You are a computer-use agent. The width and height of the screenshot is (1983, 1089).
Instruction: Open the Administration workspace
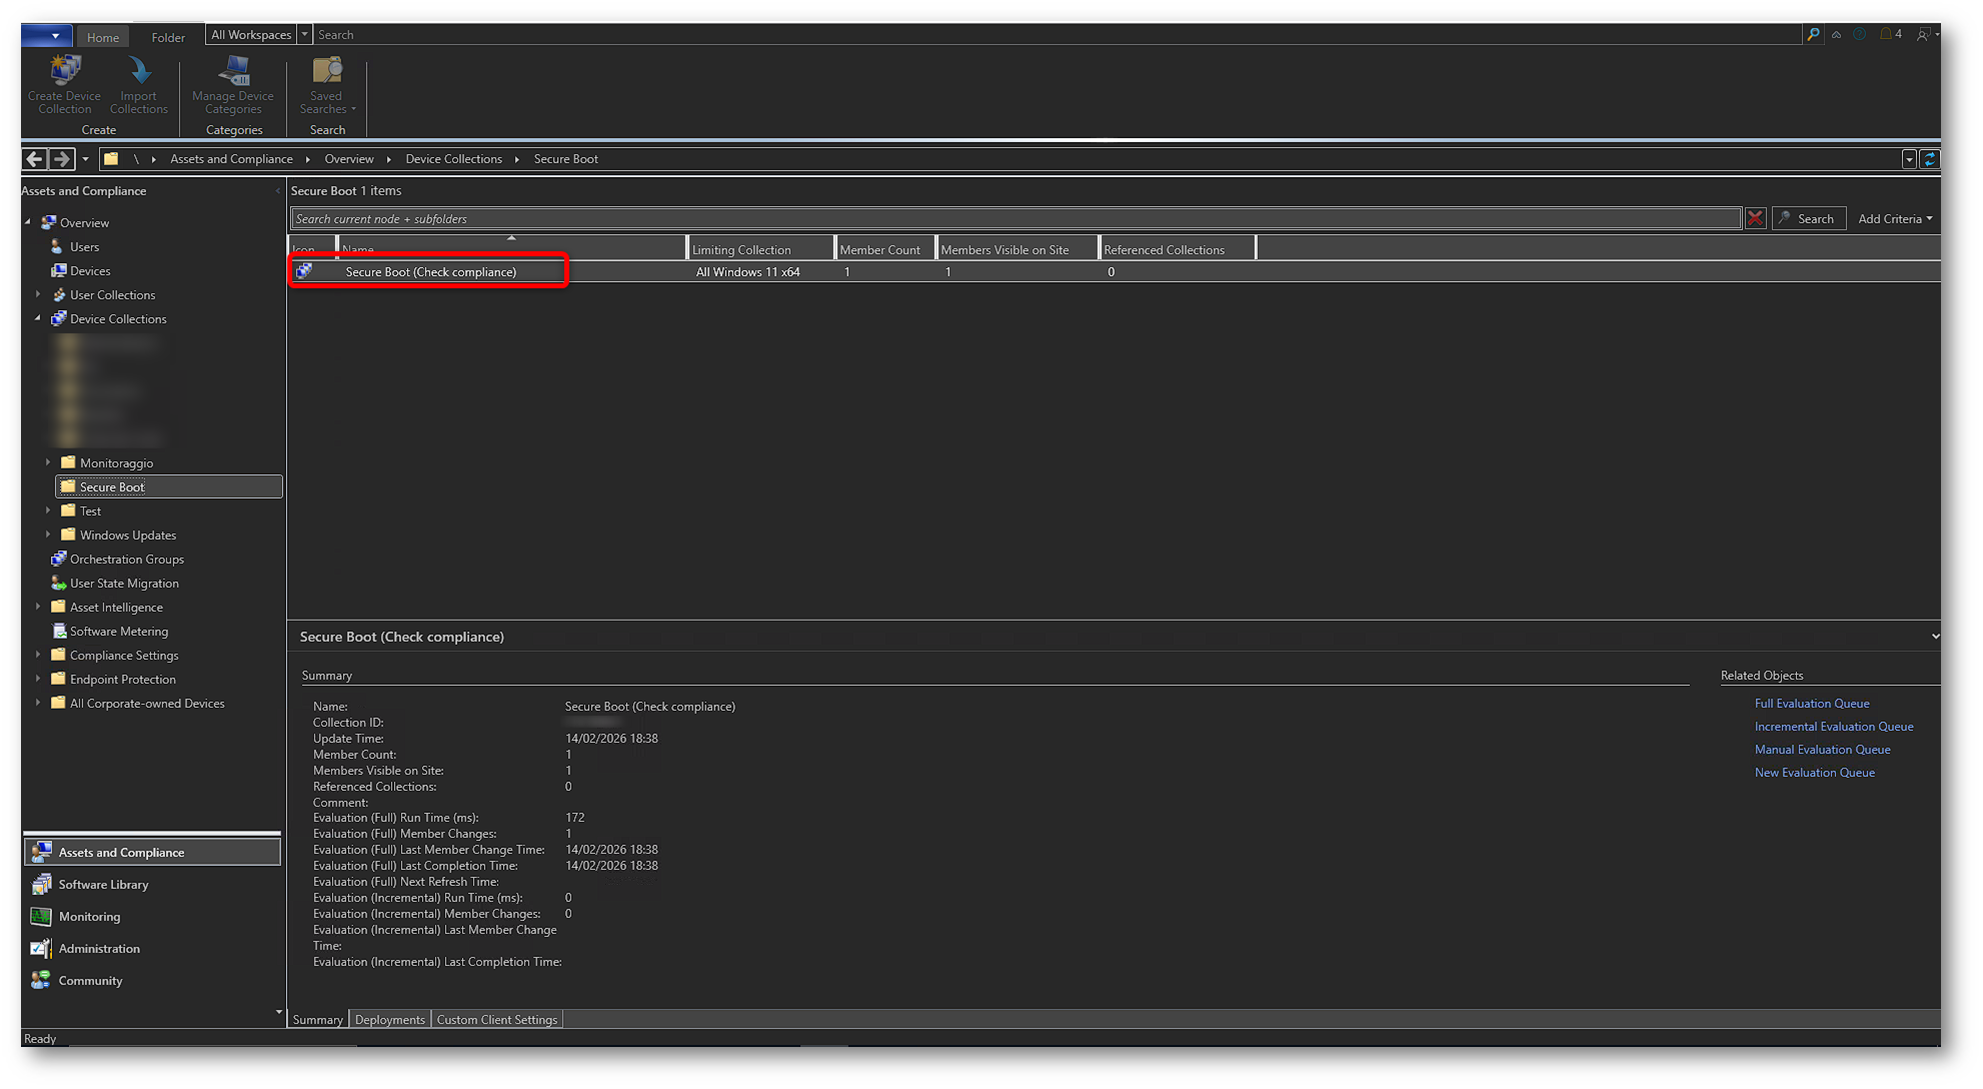(98, 949)
